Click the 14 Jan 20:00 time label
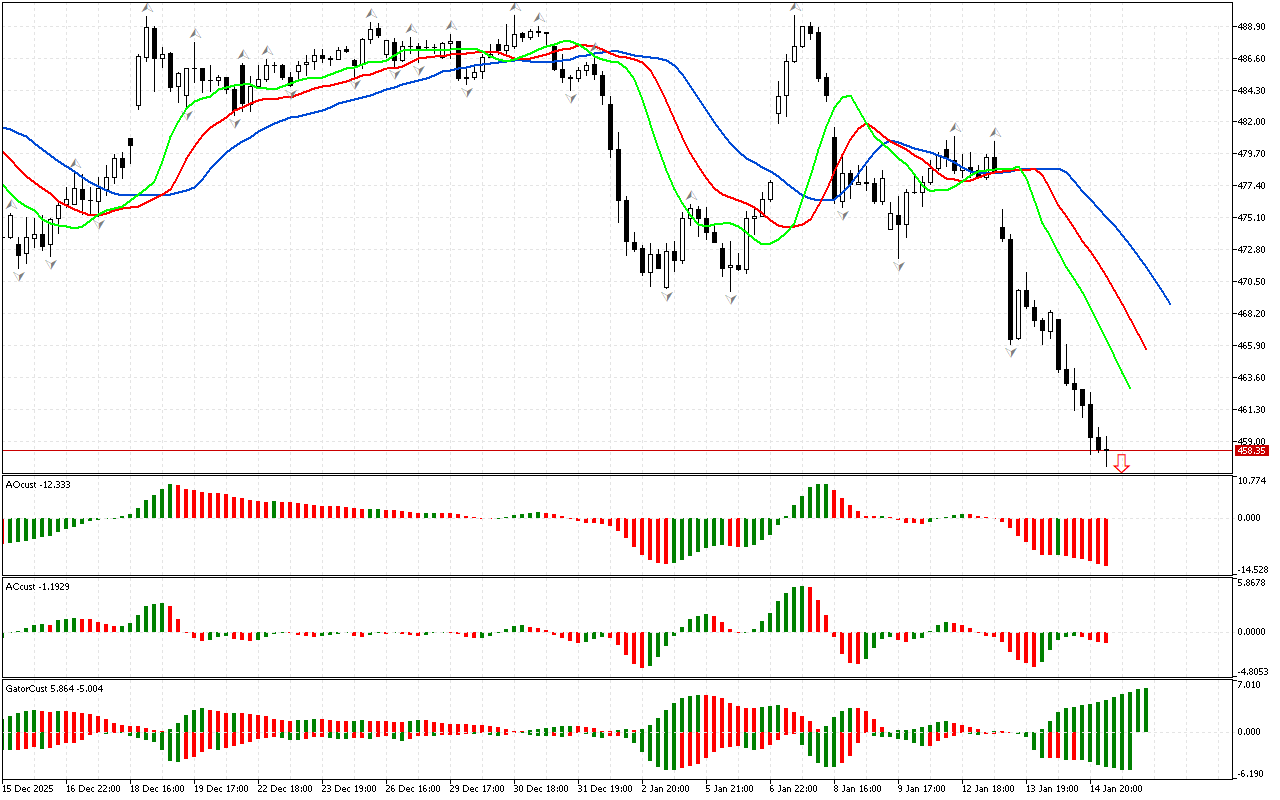Image resolution: width=1280 pixels, height=800 pixels. [1118, 788]
